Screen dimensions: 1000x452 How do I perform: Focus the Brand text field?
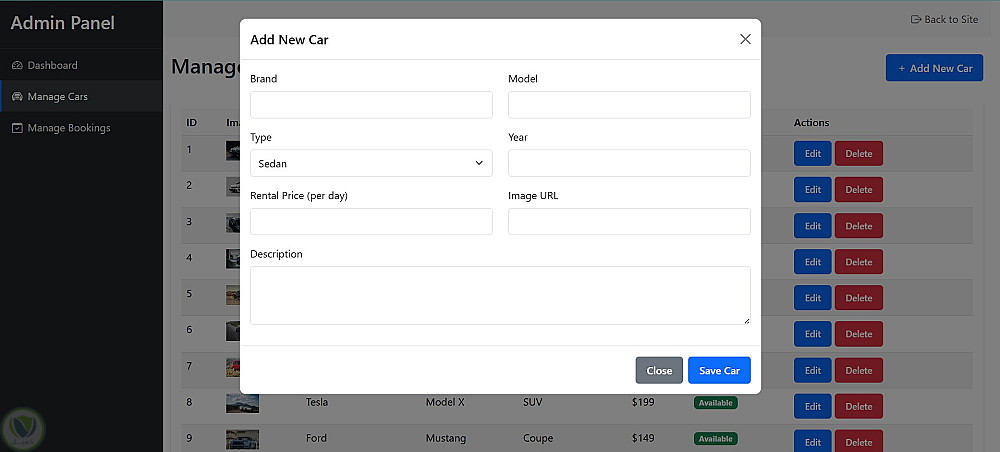pyautogui.click(x=371, y=105)
